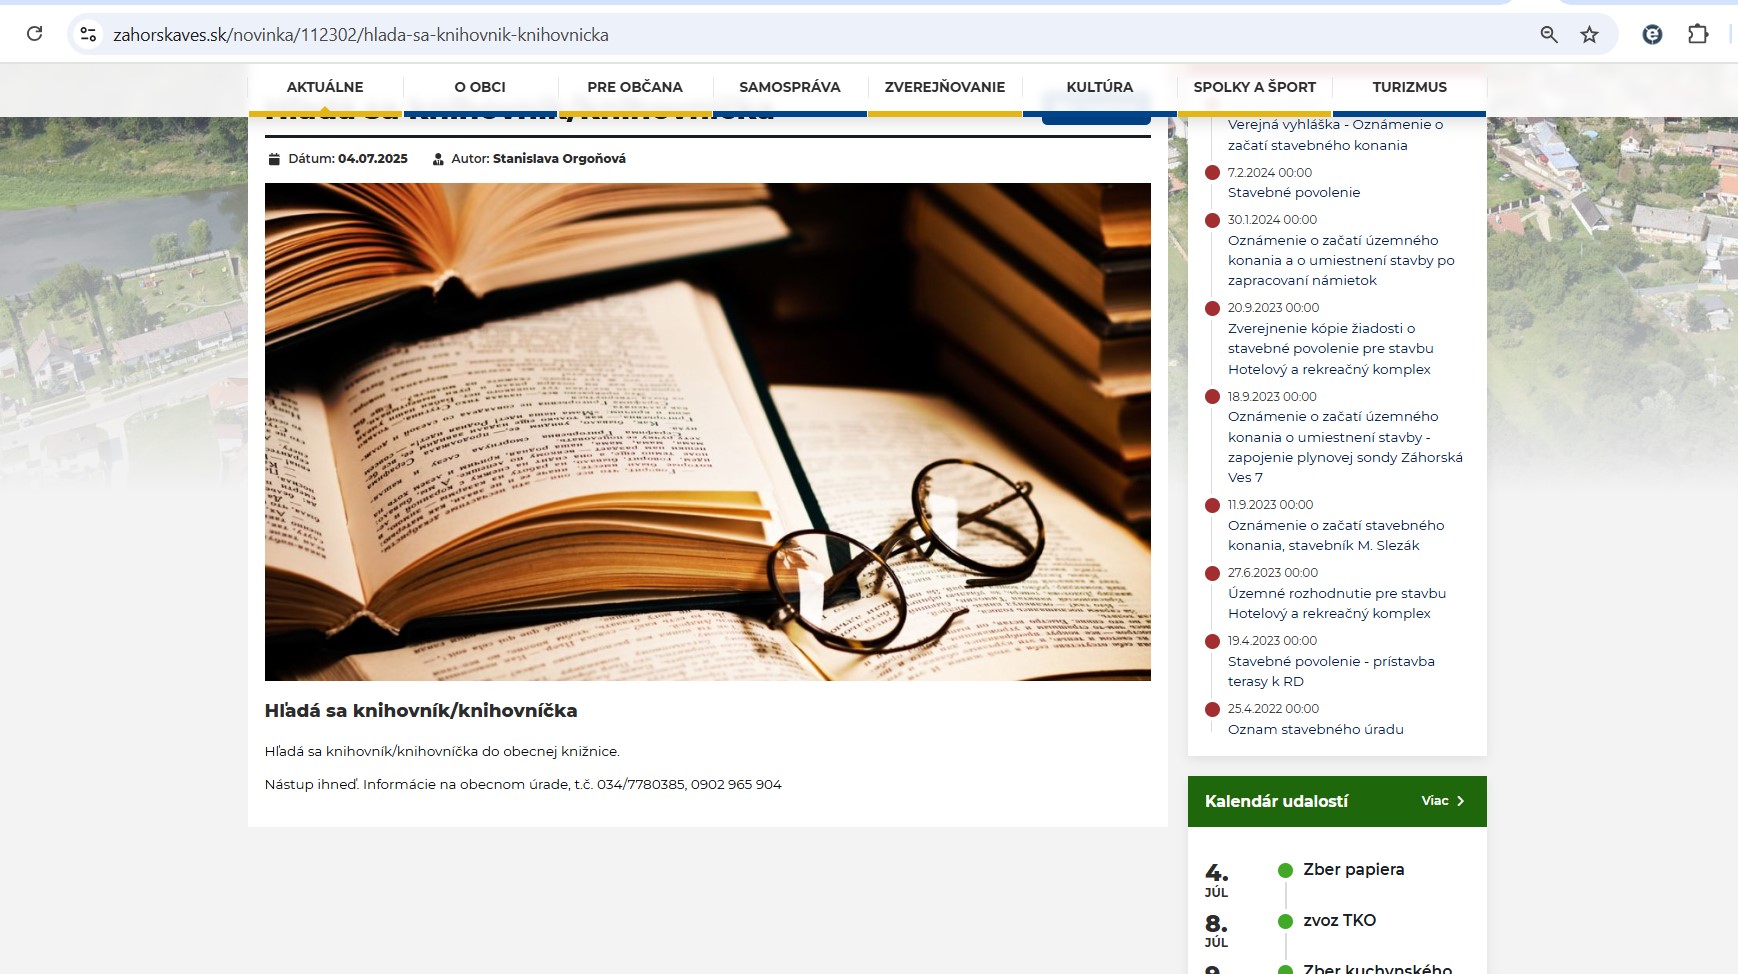
Task: Open the KULTÚRA menu
Action: (1100, 87)
